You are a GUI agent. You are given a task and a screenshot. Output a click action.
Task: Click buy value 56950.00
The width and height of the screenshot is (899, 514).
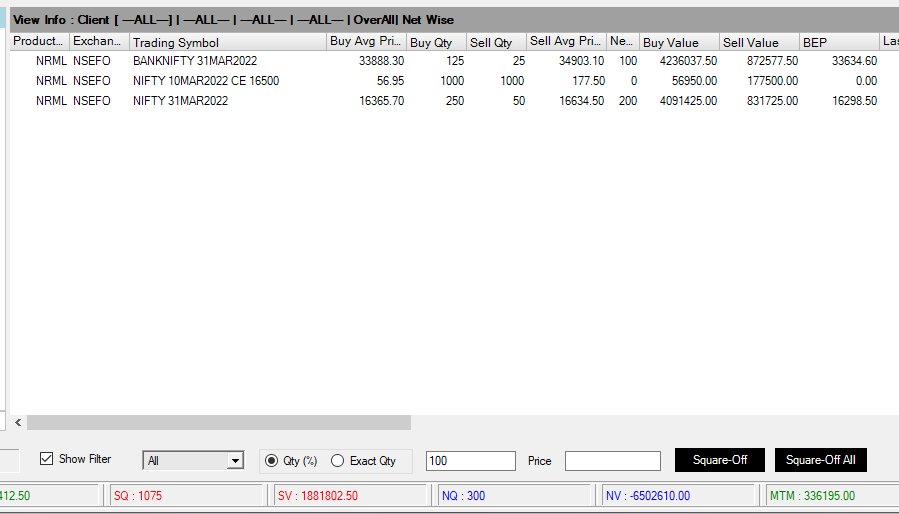click(694, 81)
